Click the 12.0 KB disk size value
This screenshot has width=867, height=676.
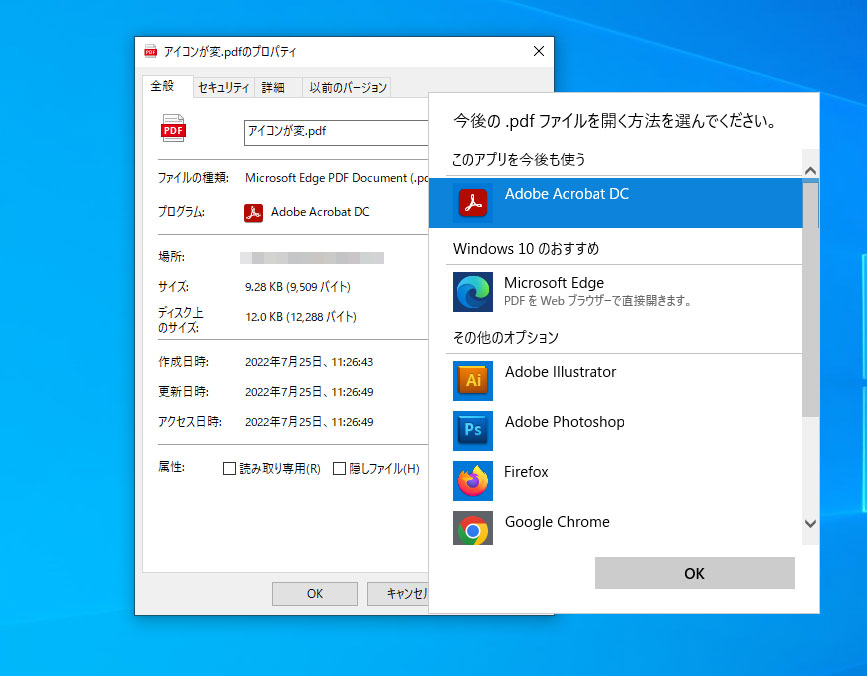[x=301, y=317]
